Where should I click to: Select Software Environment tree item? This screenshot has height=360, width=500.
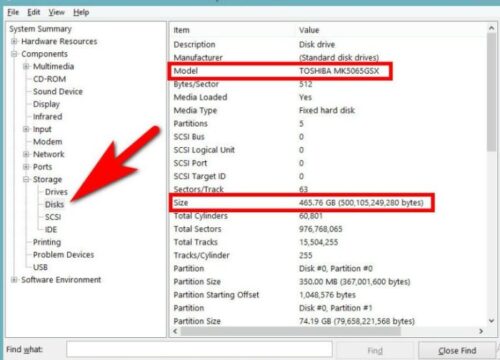(61, 280)
